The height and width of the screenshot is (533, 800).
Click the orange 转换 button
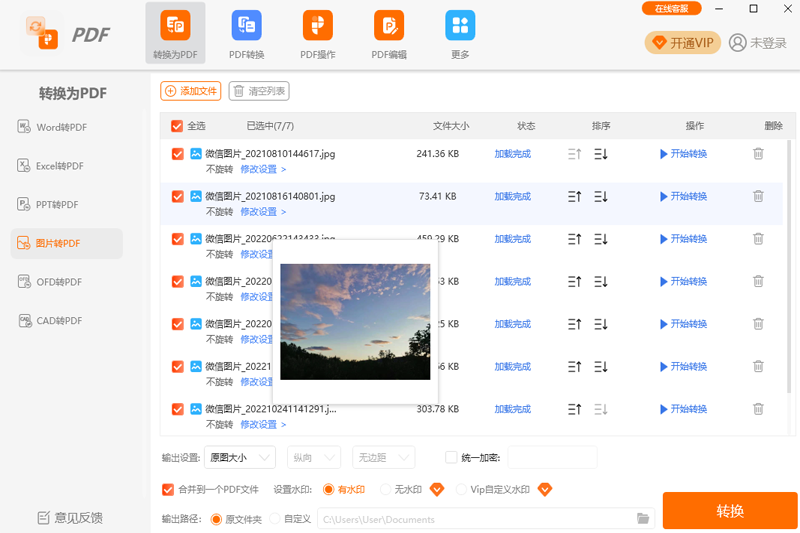(730, 511)
